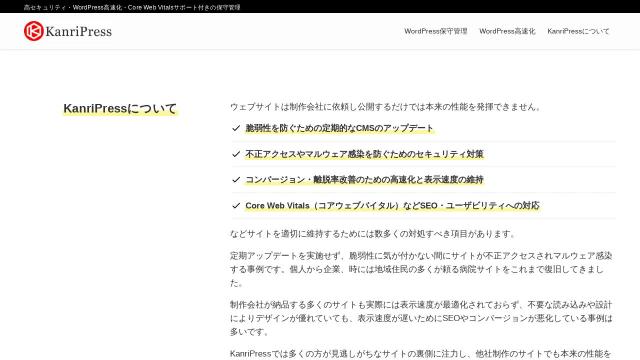This screenshot has width=640, height=360.
Task: Click the KanriPress wordmark in header
Action: [78, 31]
